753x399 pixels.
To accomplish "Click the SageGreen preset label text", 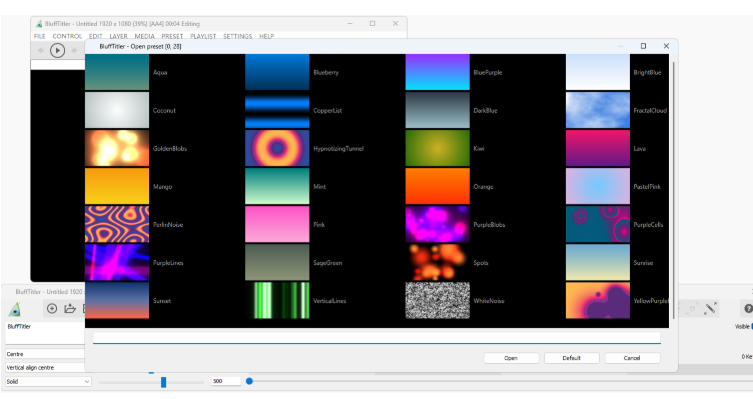I will click(328, 263).
